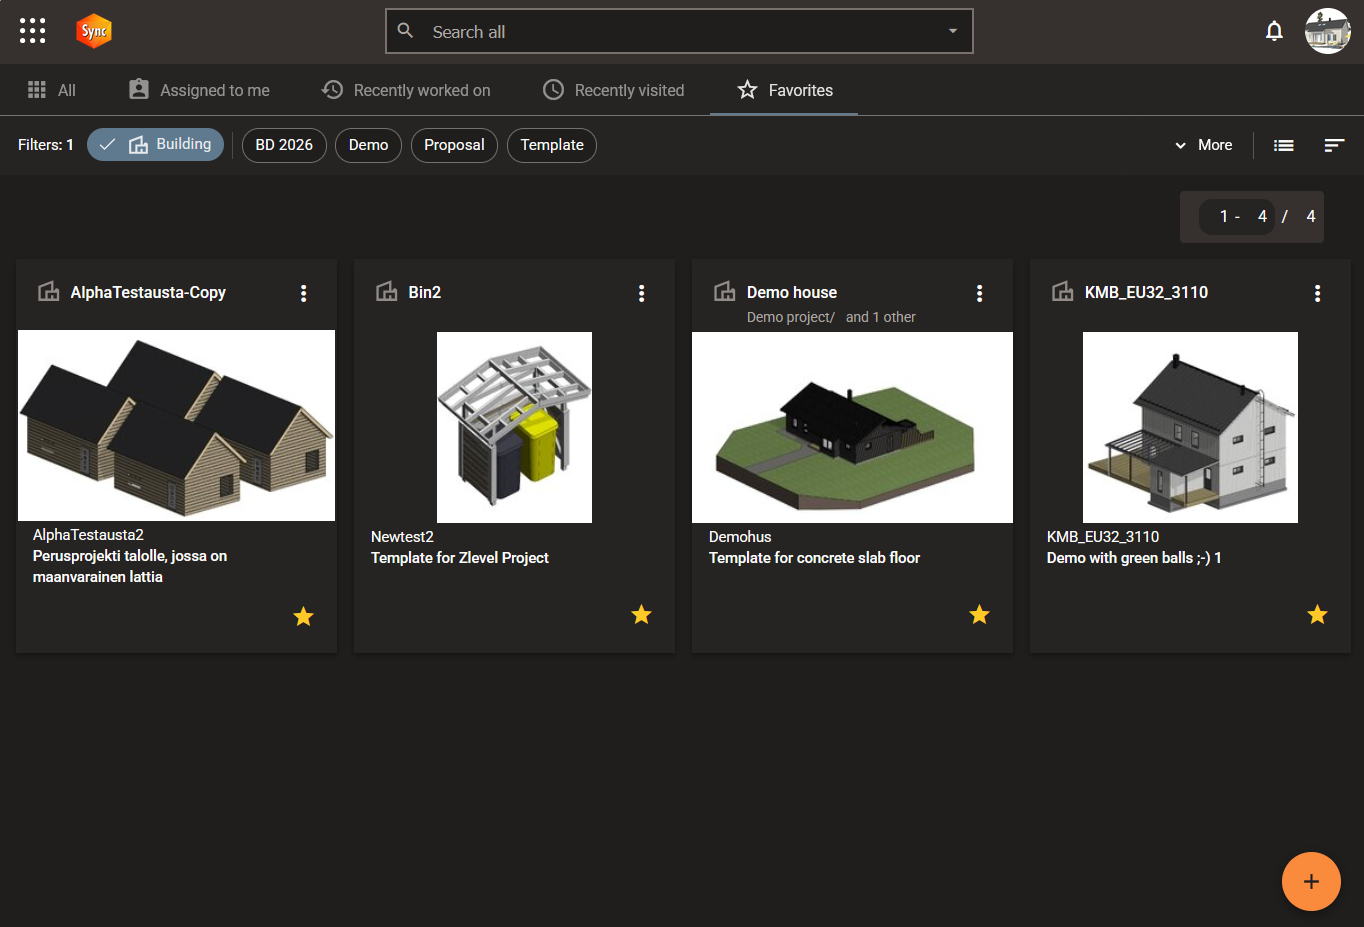Image resolution: width=1364 pixels, height=927 pixels.
Task: Click the orange Sync logo
Action: (94, 31)
